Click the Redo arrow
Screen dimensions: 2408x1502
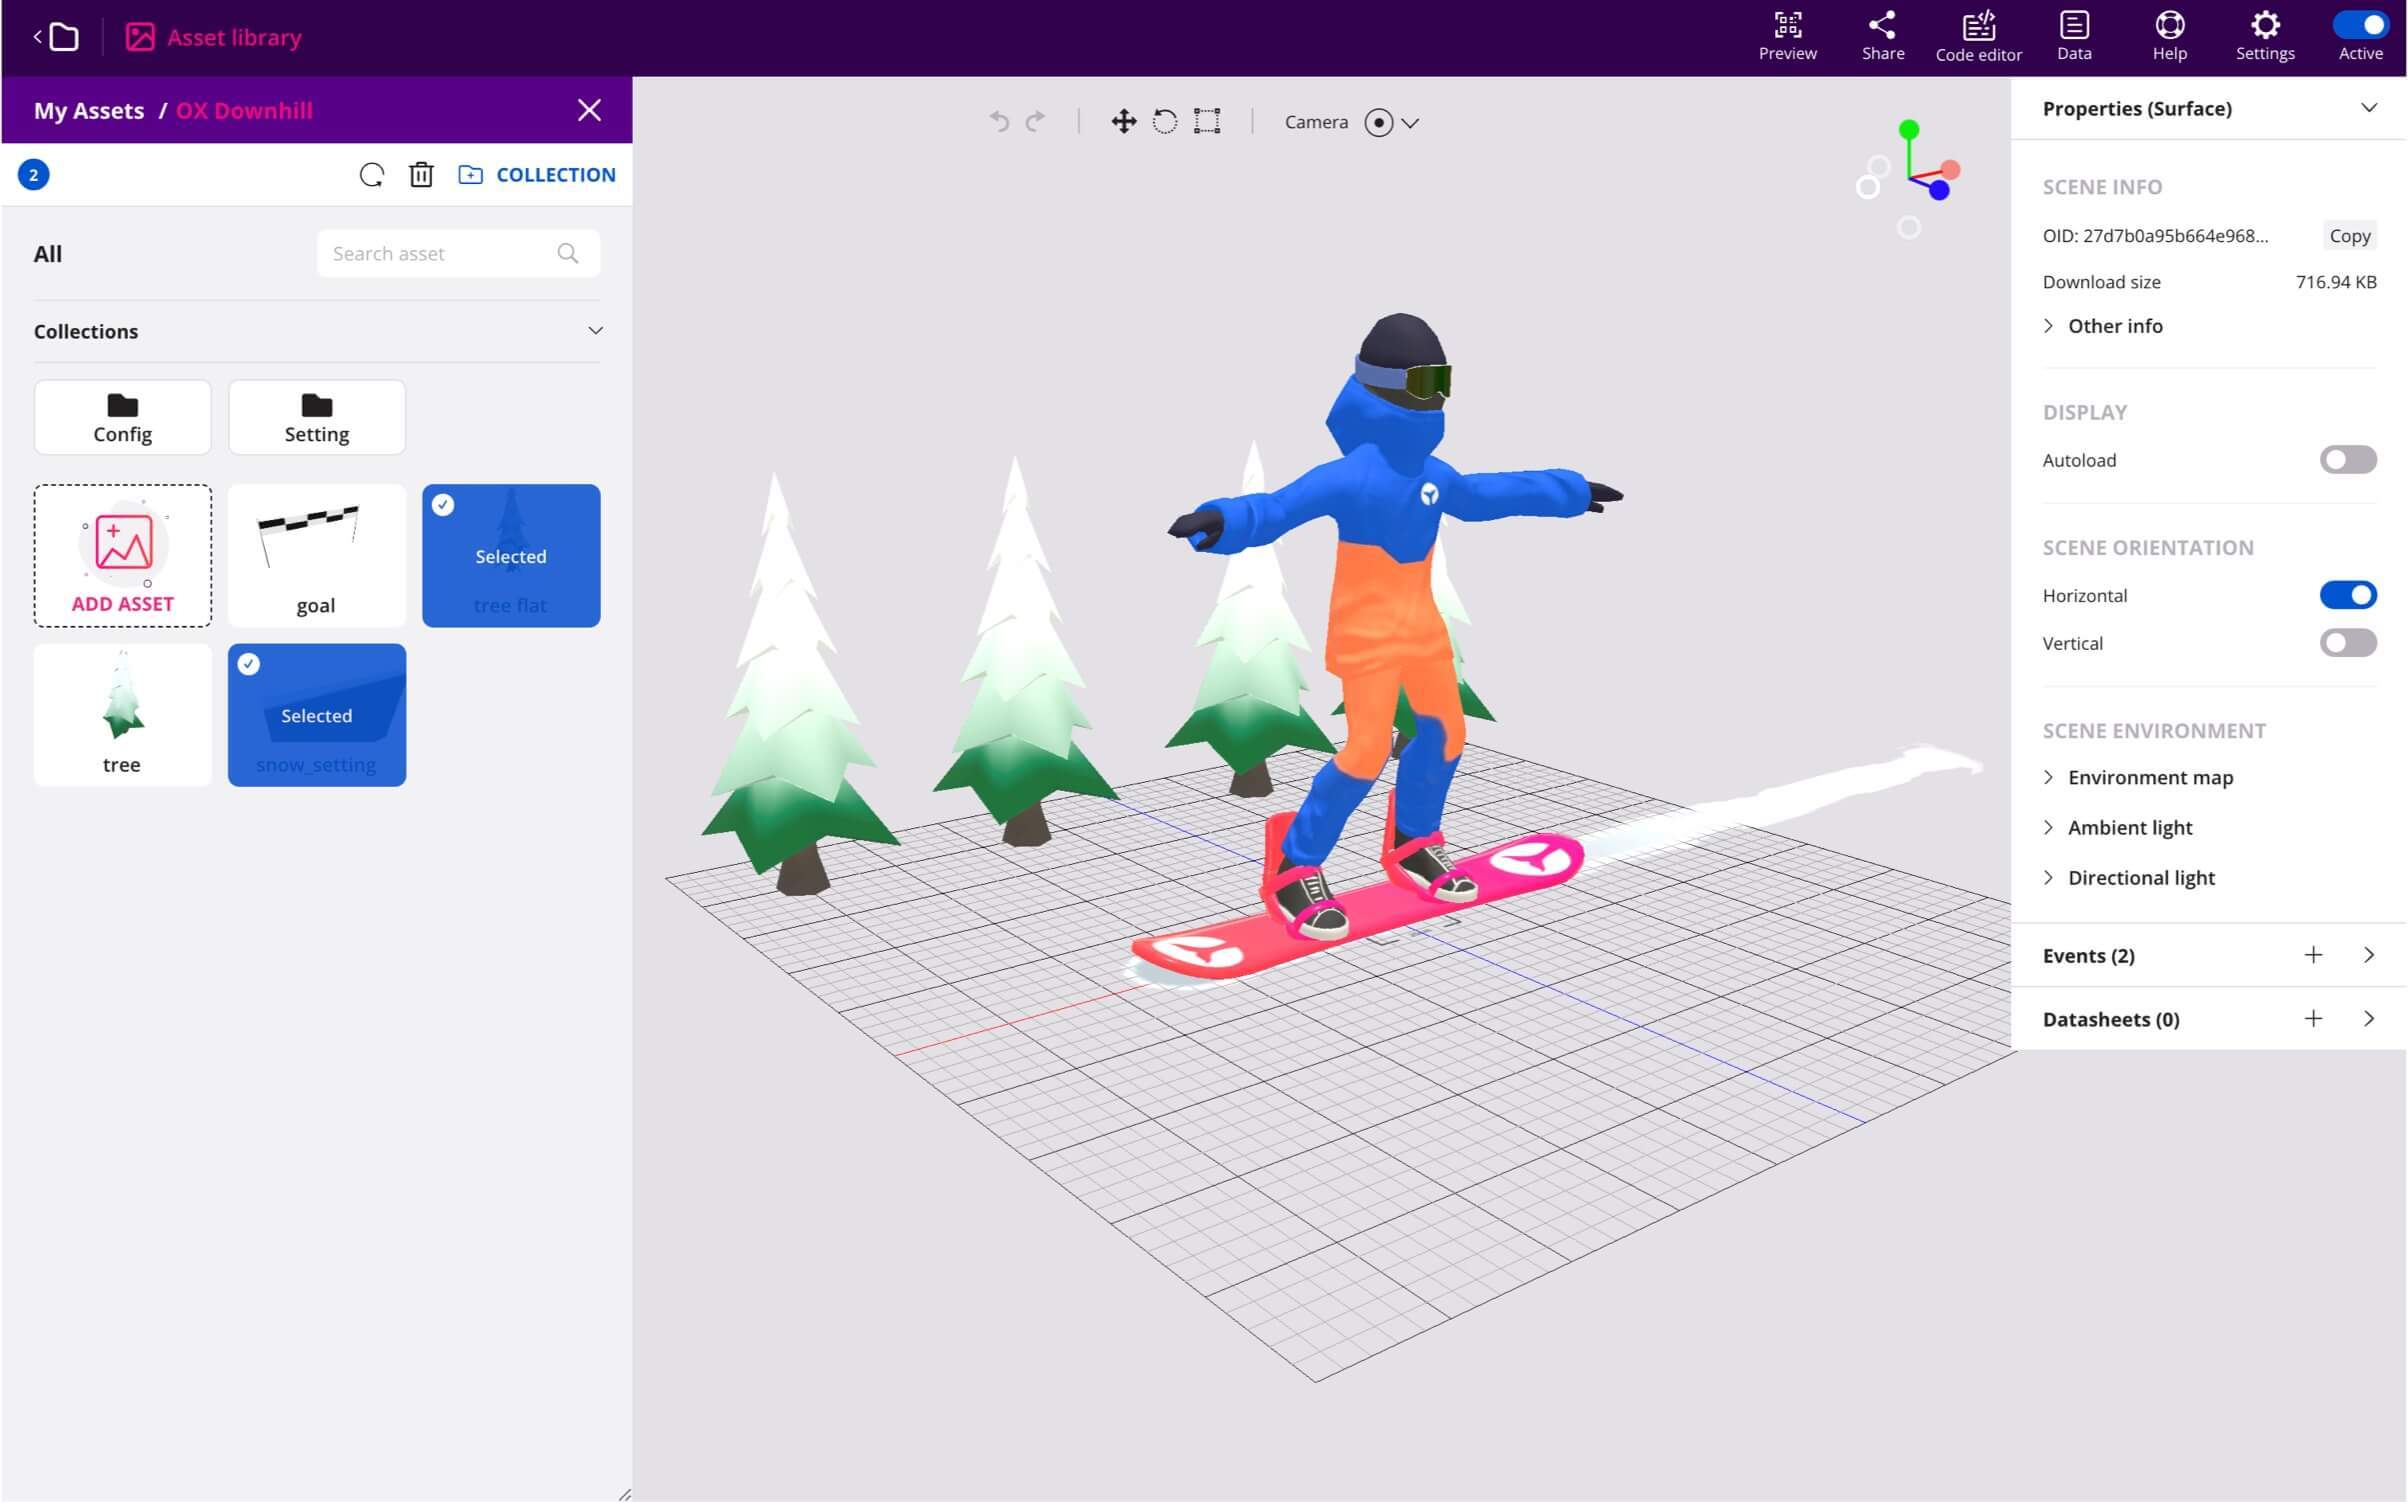[x=1036, y=122]
